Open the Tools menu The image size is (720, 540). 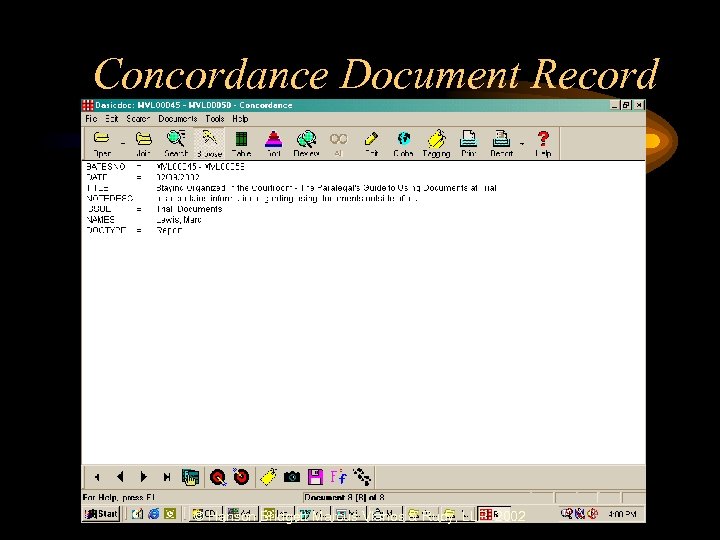point(215,119)
